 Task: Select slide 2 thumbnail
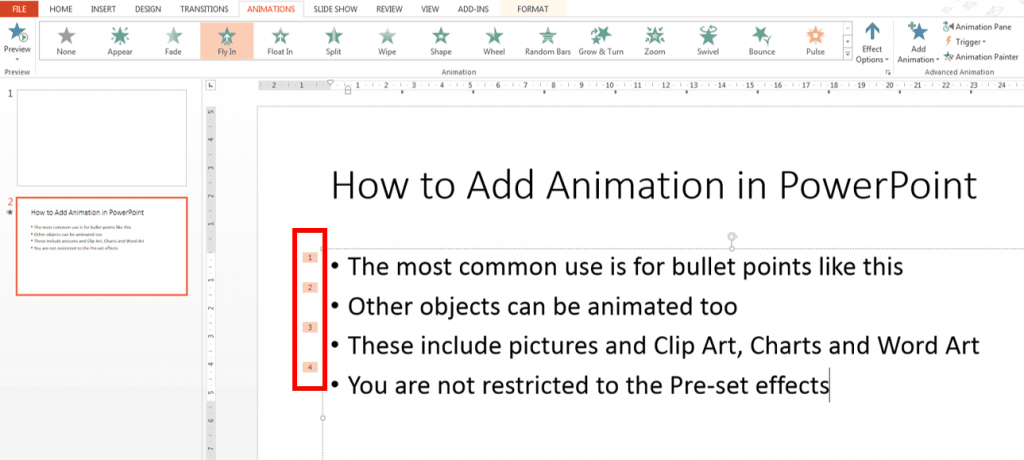click(x=101, y=246)
